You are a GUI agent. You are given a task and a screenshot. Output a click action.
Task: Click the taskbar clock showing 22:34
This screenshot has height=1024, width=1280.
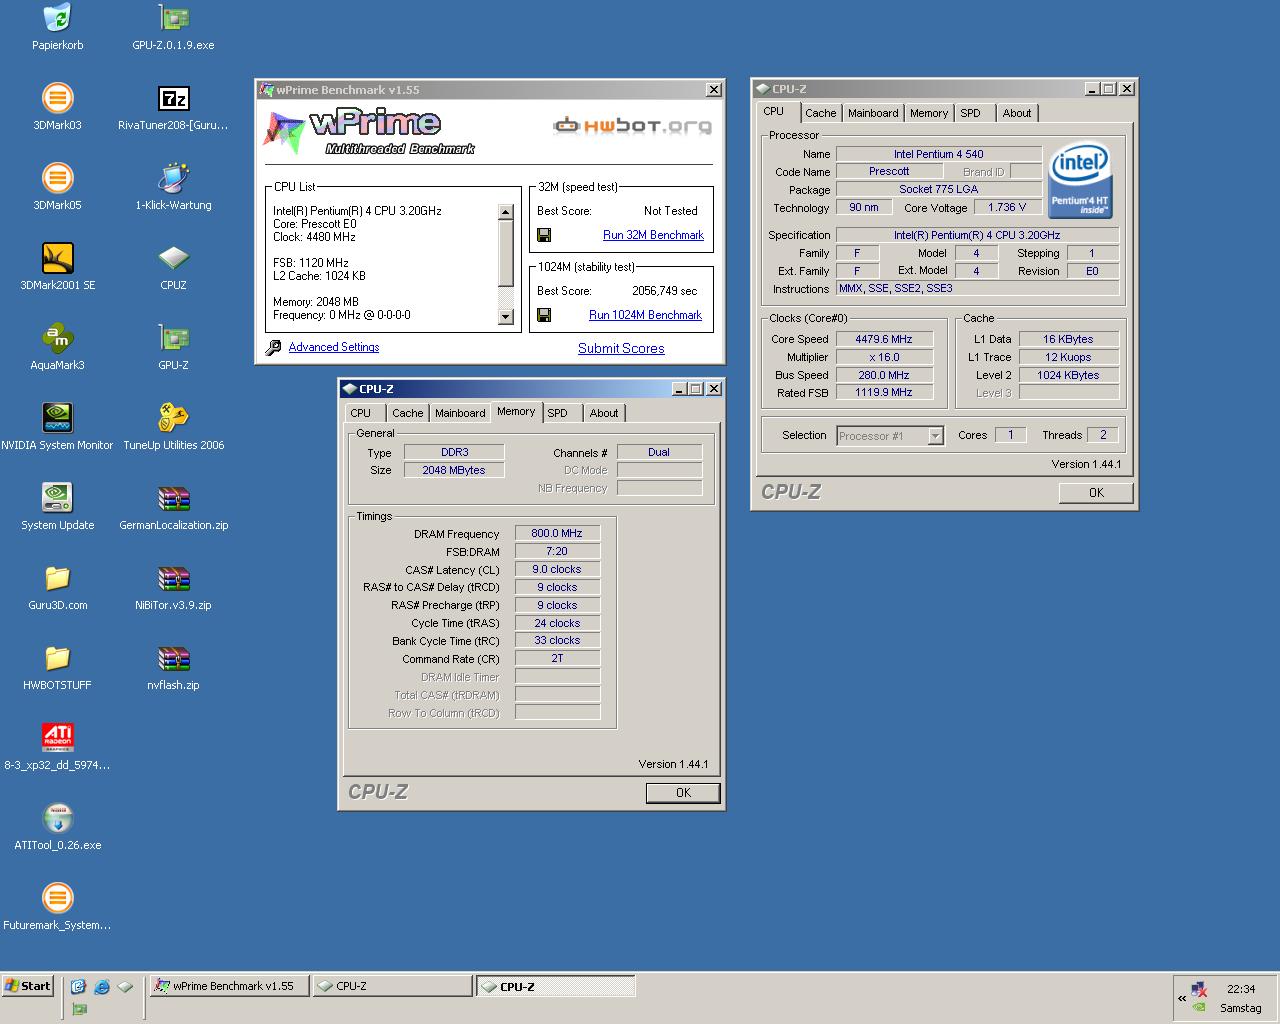[1241, 989]
